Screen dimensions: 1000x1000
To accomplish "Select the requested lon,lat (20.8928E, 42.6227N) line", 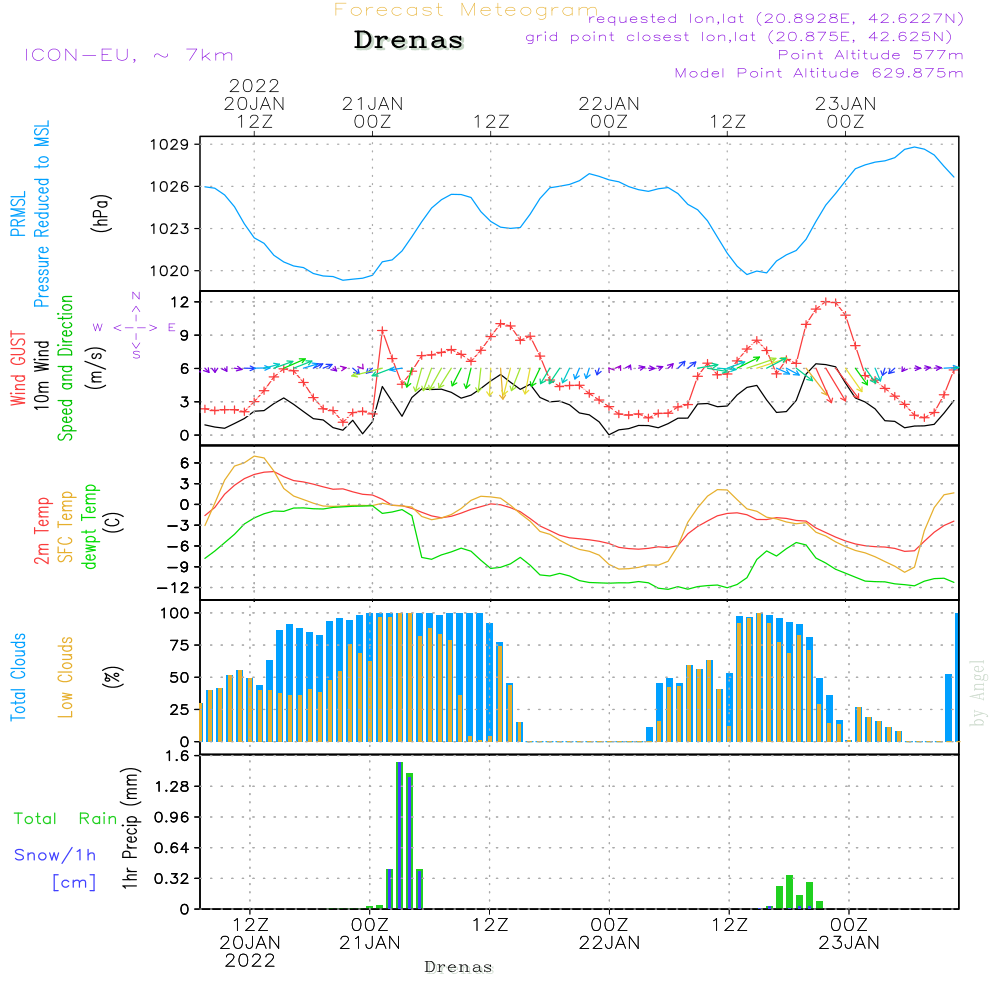I will 776,18.
